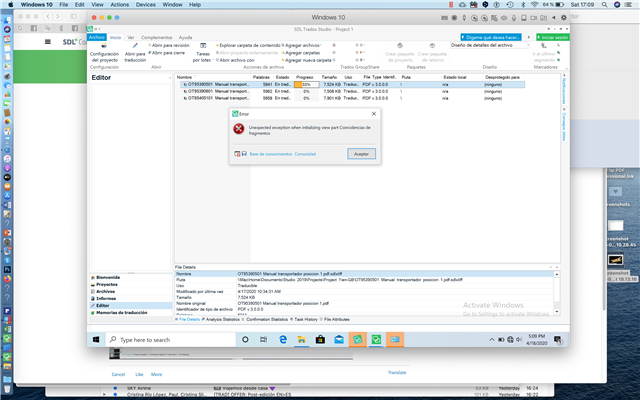Click the 33% progress bar
Image resolution: width=640 pixels, height=400 pixels.
coord(306,84)
